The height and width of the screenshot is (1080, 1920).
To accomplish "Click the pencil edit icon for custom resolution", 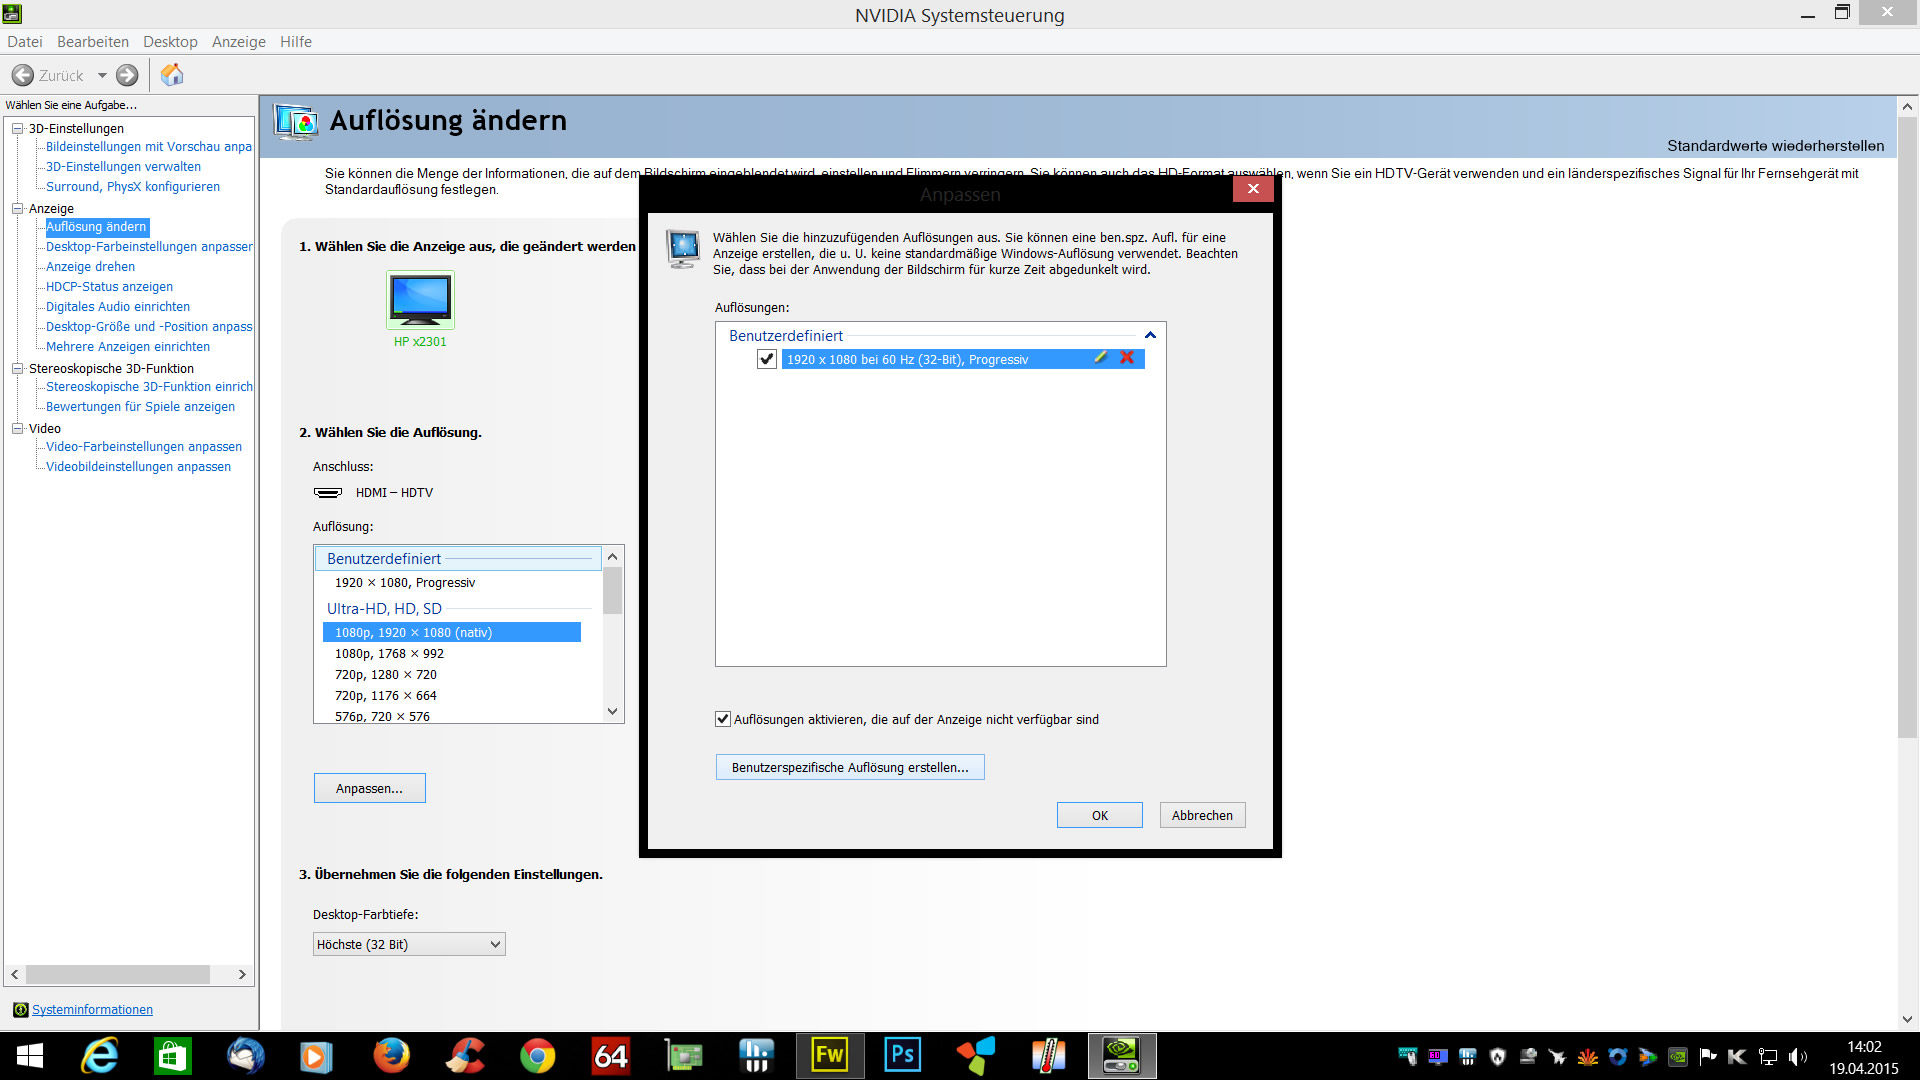I will click(1101, 358).
